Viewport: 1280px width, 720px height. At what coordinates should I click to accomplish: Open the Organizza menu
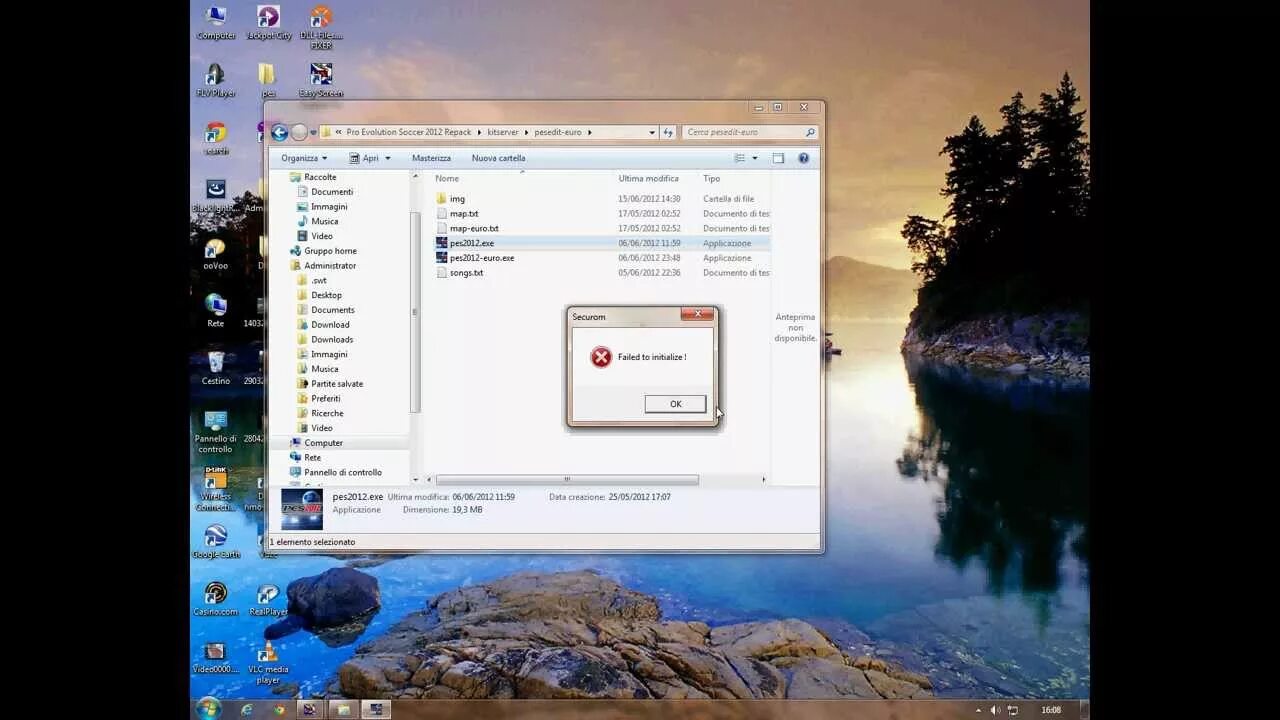(x=304, y=158)
